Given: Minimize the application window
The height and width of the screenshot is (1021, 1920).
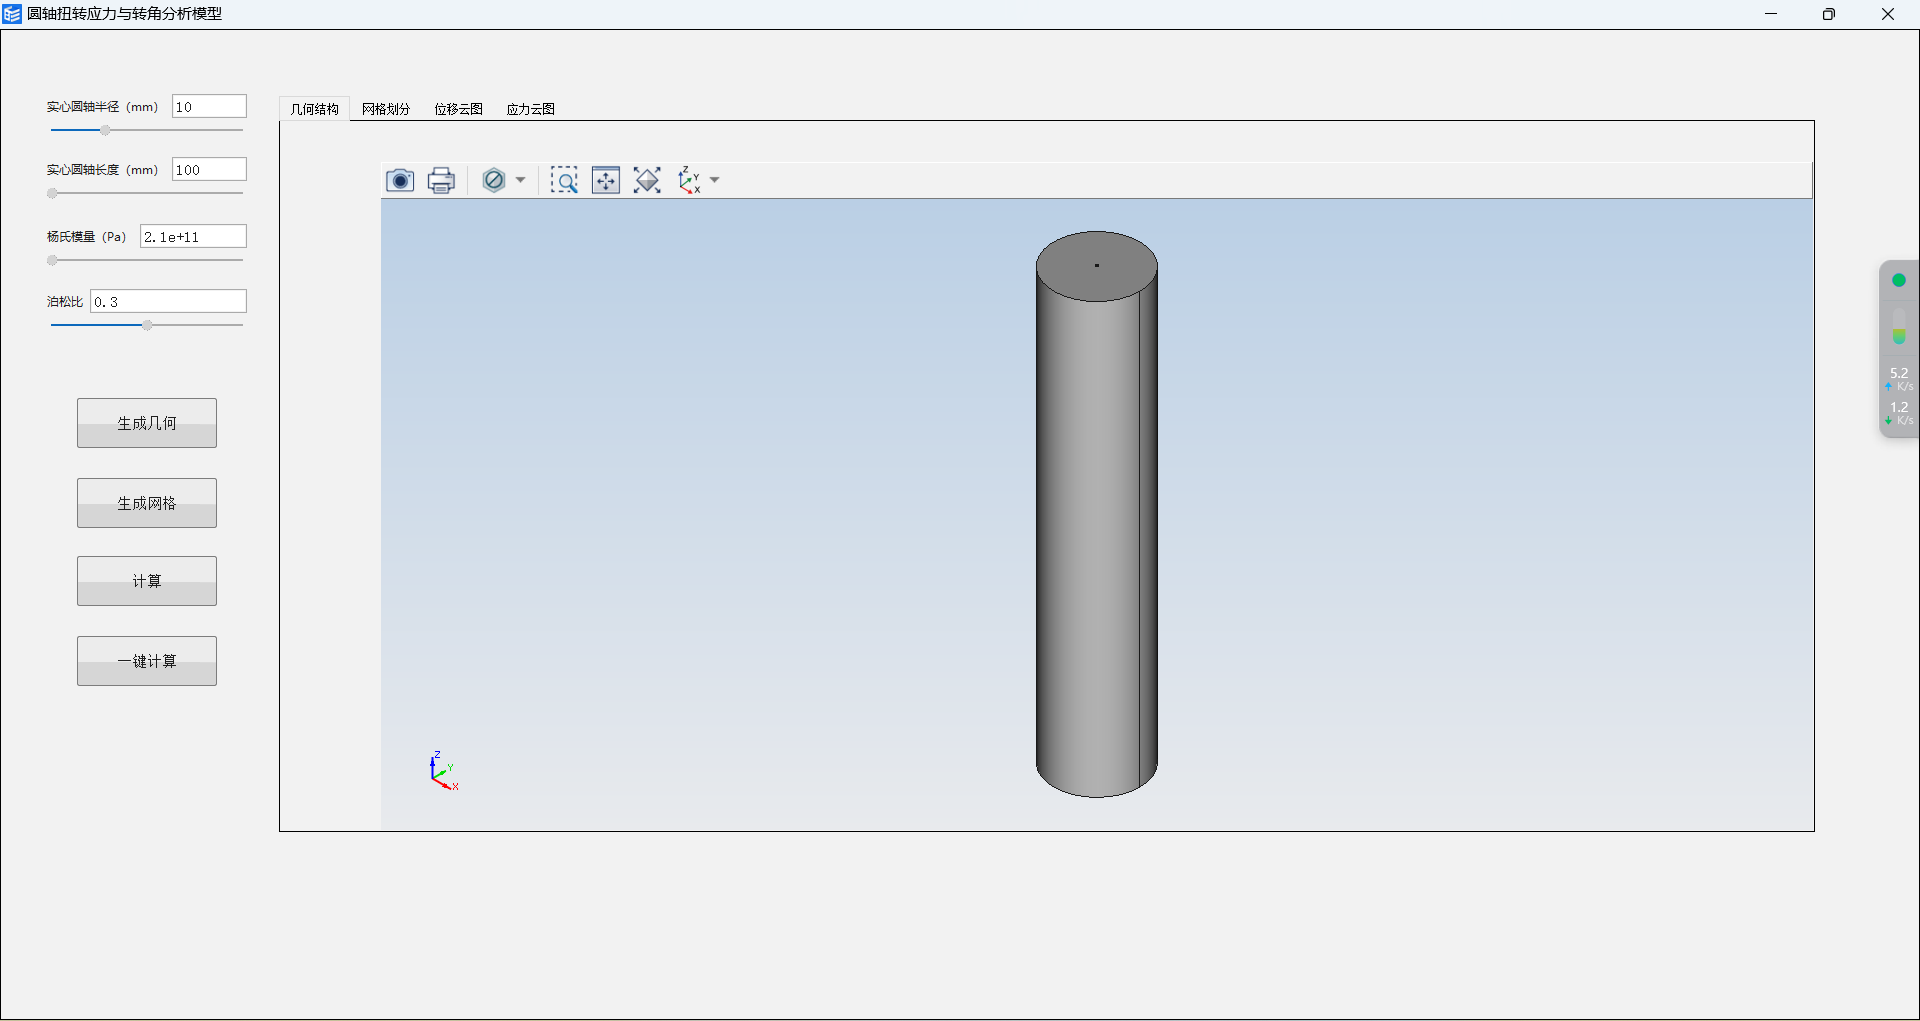Looking at the screenshot, I should pos(1771,14).
